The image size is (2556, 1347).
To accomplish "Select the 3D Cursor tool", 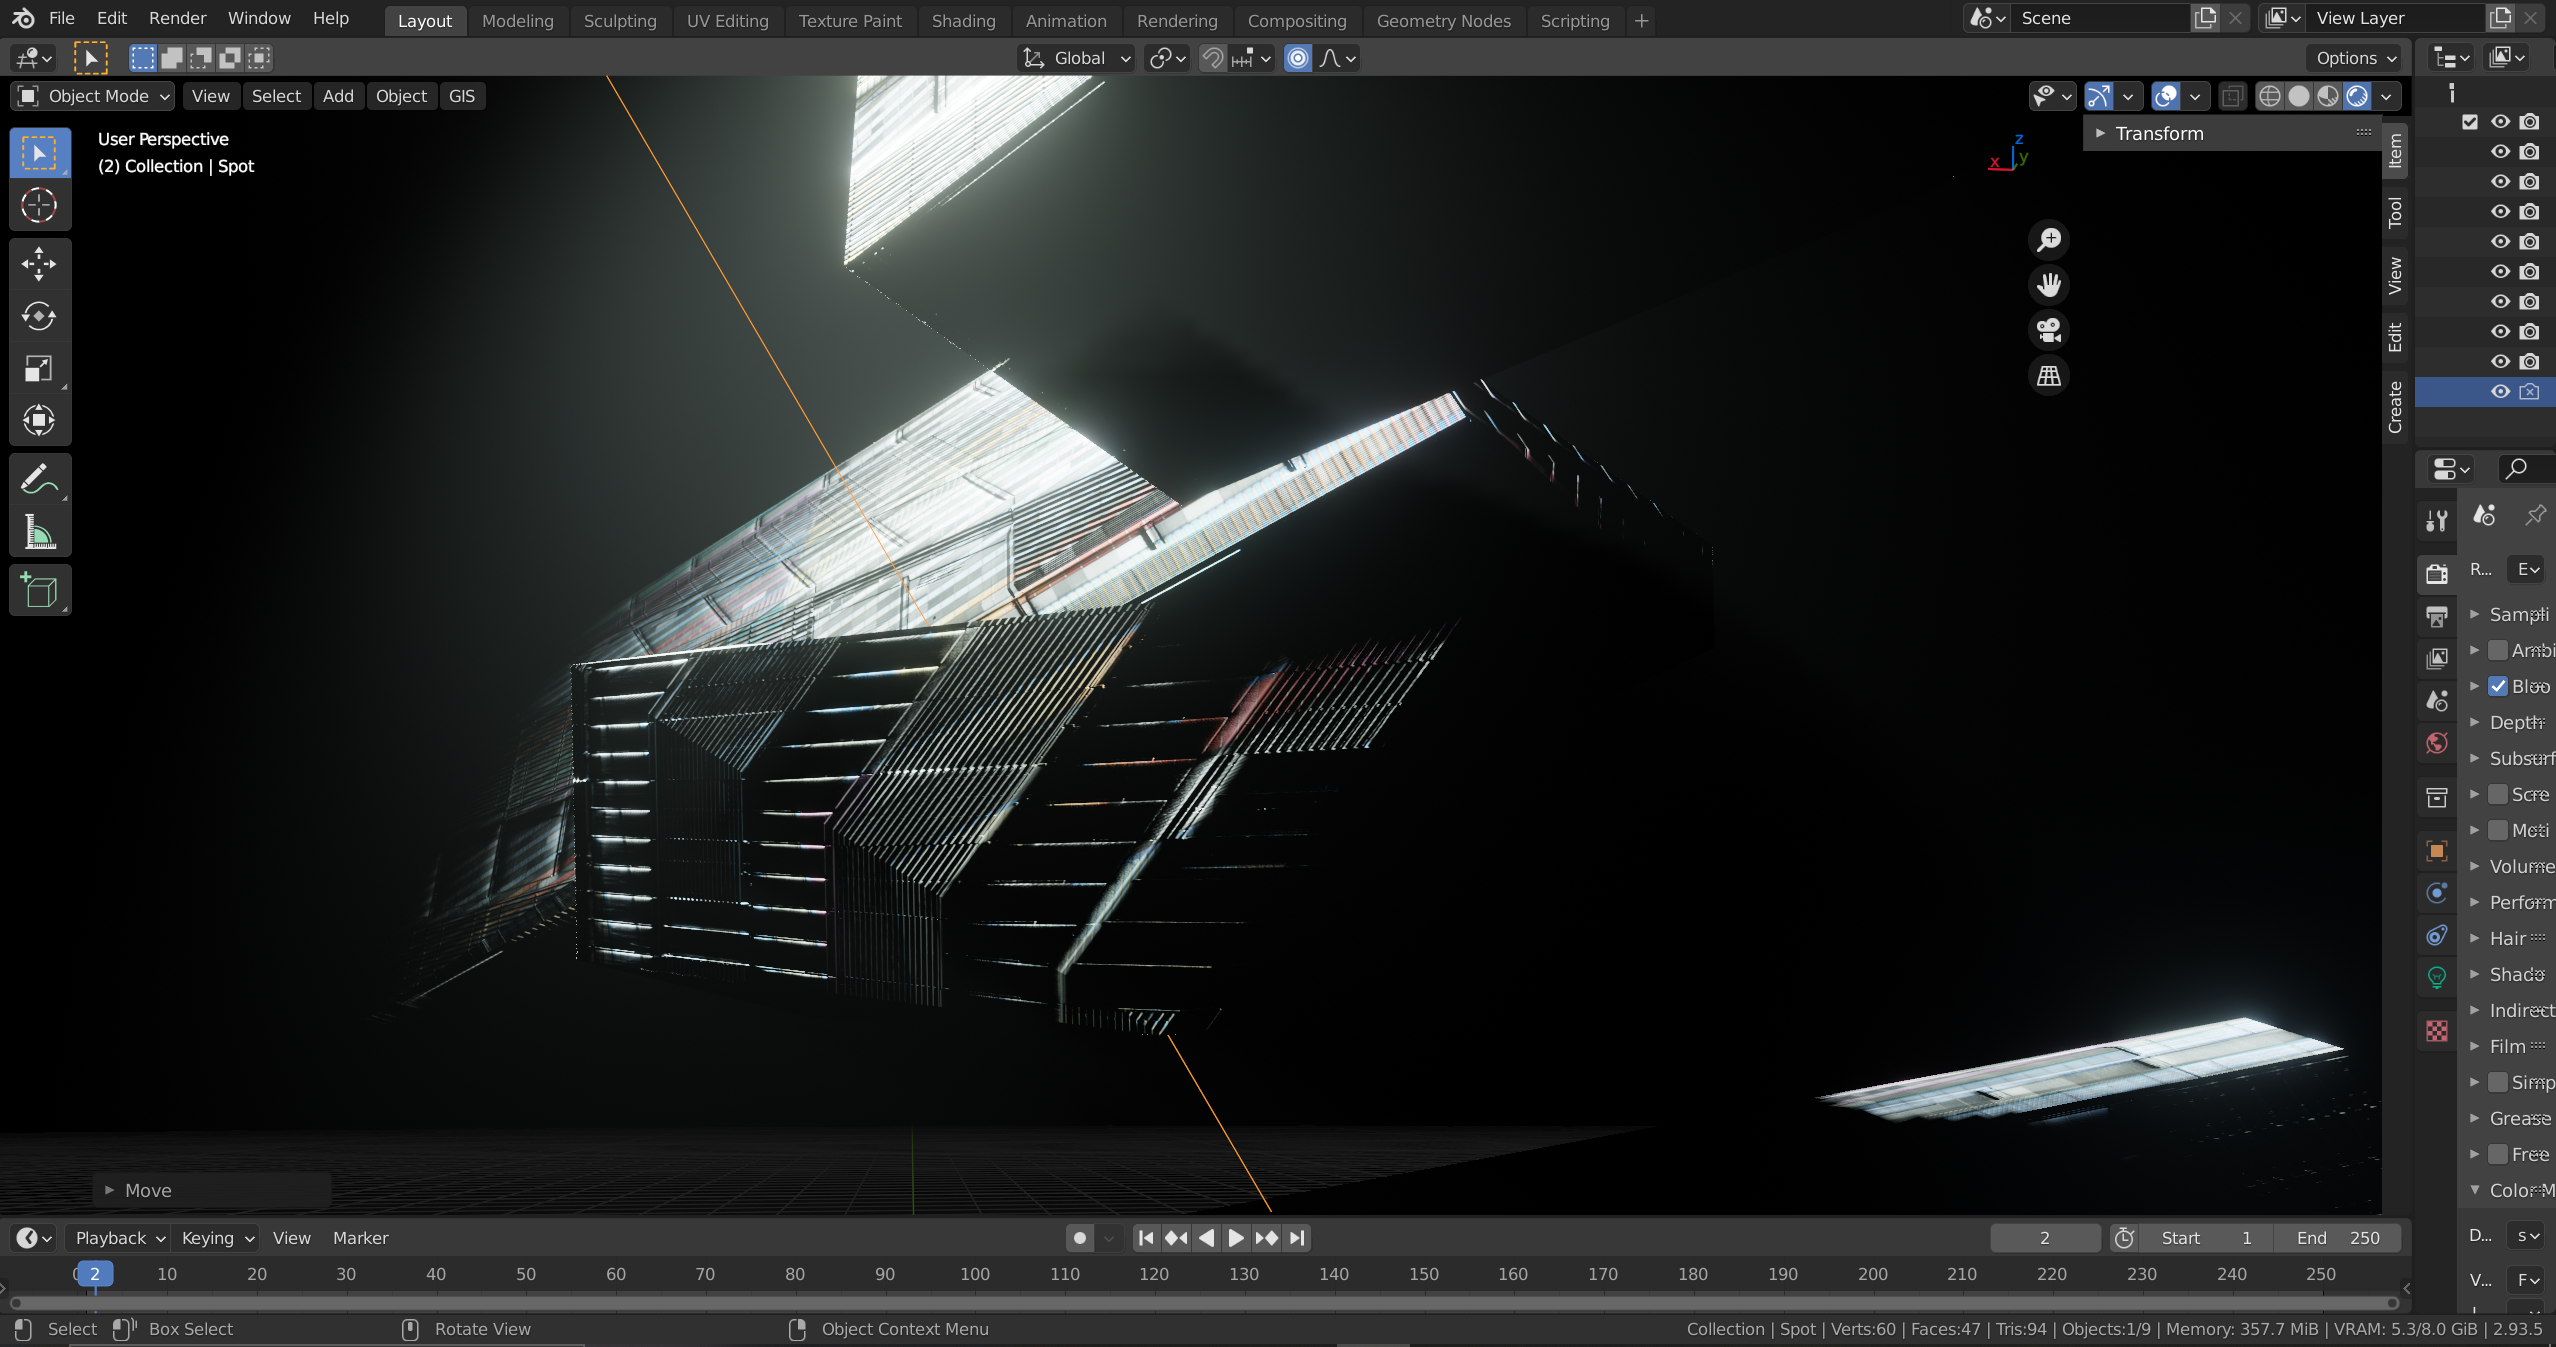I will point(39,205).
